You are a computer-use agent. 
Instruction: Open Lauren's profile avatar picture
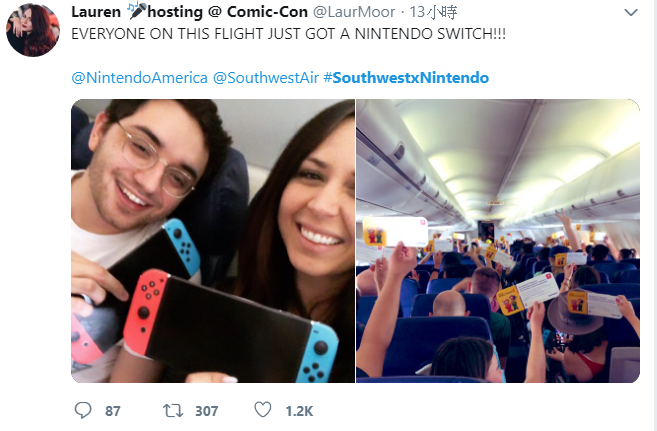[33, 30]
